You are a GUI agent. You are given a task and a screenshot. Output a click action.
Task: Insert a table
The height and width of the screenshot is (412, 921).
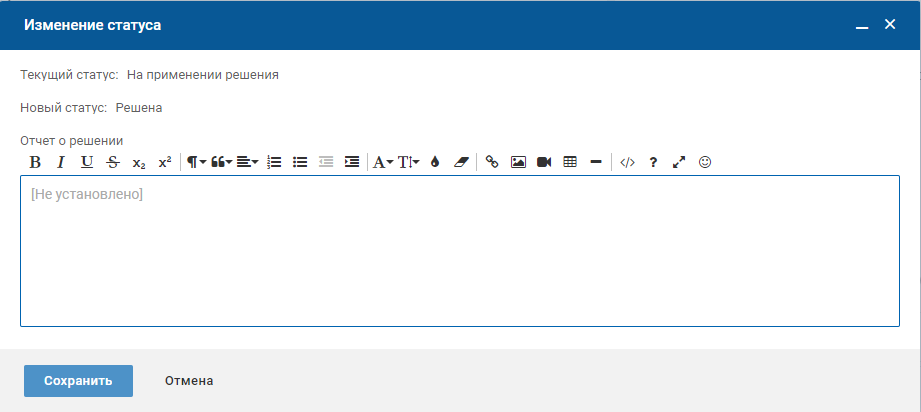point(570,162)
